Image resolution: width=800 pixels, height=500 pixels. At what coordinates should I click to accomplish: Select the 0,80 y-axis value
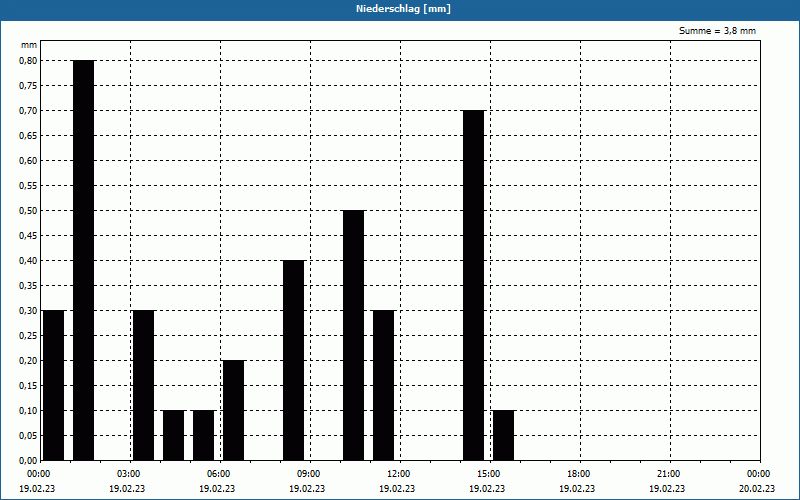point(28,60)
